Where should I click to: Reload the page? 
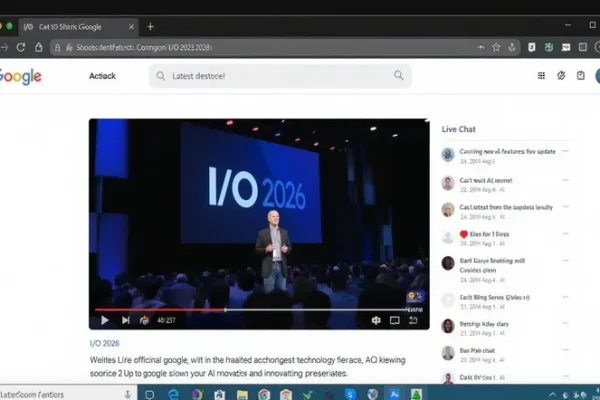(x=21, y=47)
